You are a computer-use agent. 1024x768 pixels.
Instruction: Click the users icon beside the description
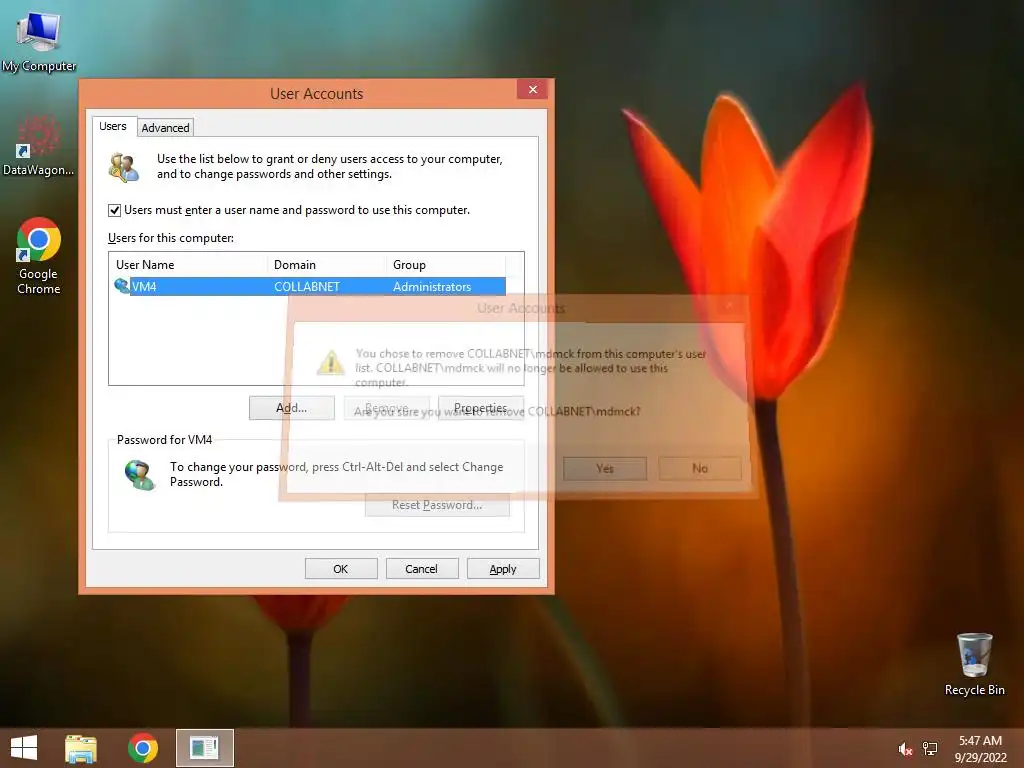(123, 167)
